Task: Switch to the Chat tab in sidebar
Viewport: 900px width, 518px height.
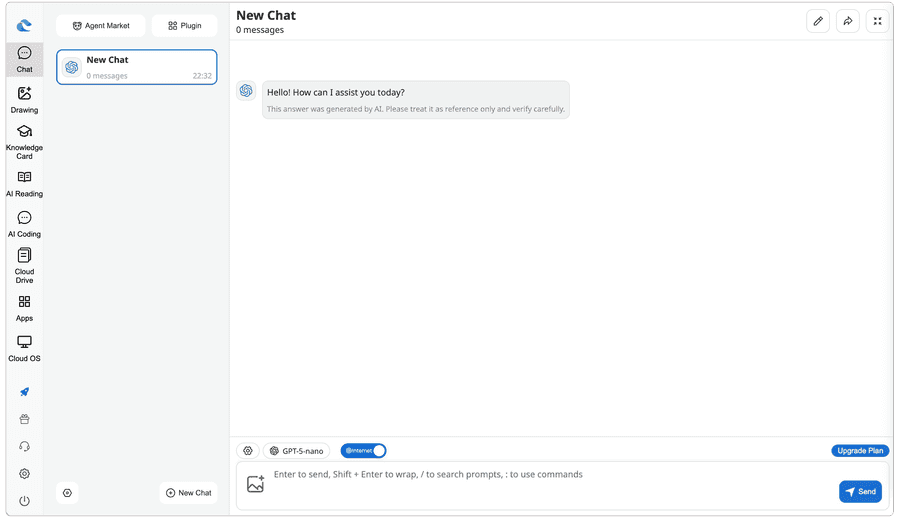Action: (24, 59)
